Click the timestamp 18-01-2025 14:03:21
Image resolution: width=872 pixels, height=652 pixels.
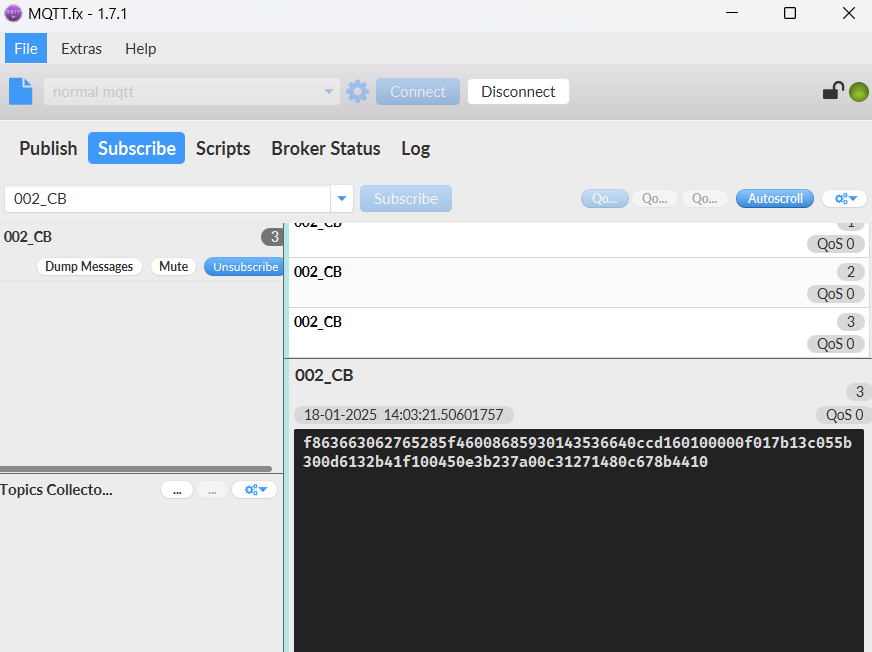click(x=403, y=415)
